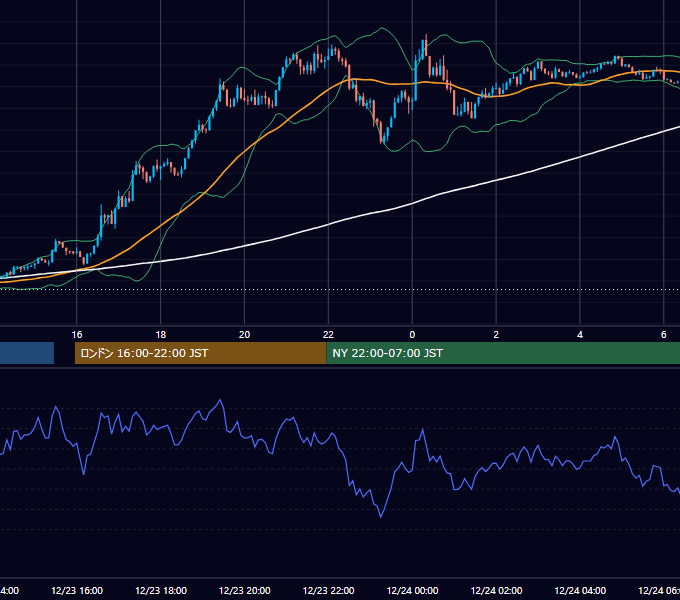The width and height of the screenshot is (680, 600).
Task: Click the 18 hour label on price chart axis
Action: click(x=160, y=335)
